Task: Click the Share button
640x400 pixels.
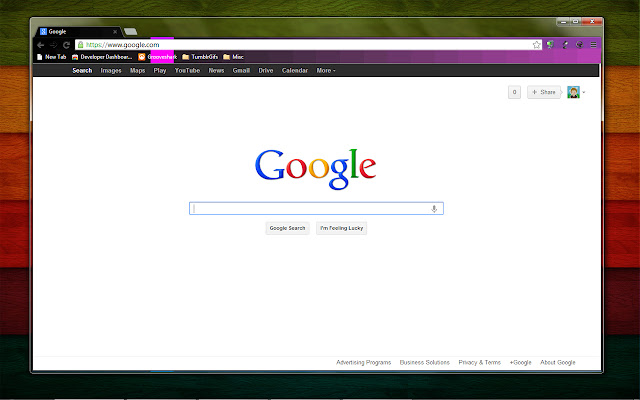Action: [x=544, y=92]
